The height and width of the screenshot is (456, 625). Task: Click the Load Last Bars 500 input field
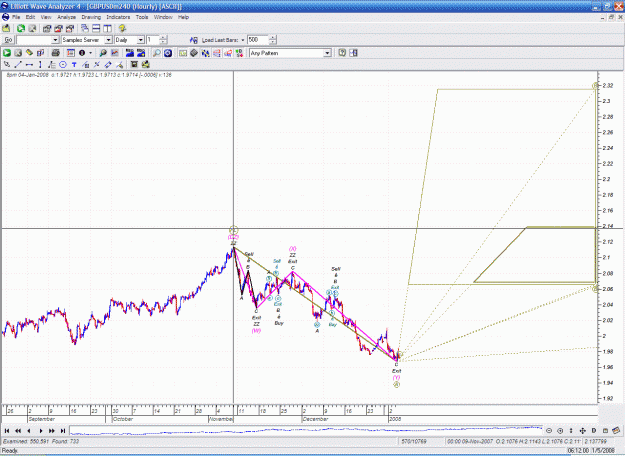click(258, 40)
